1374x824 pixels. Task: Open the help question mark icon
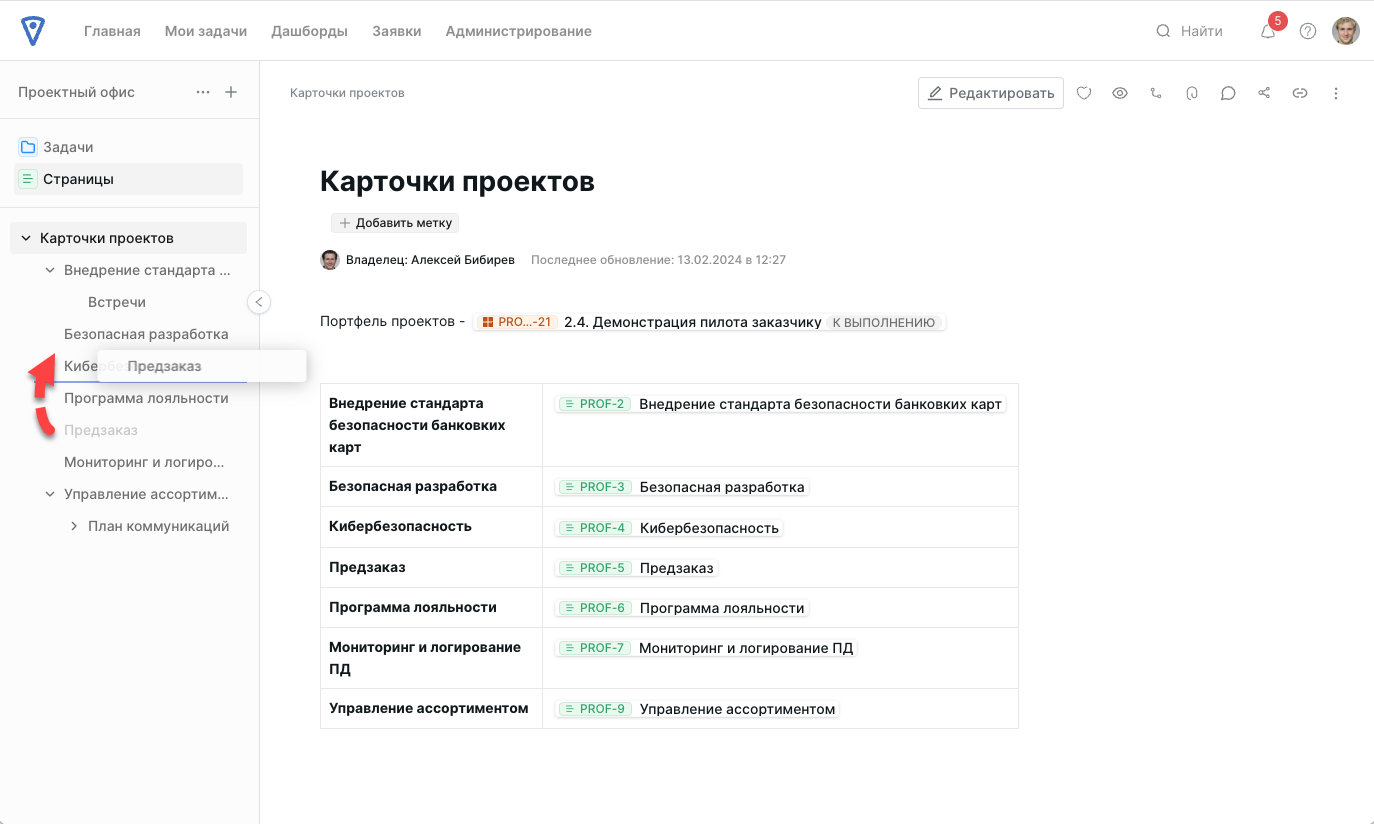click(1308, 31)
